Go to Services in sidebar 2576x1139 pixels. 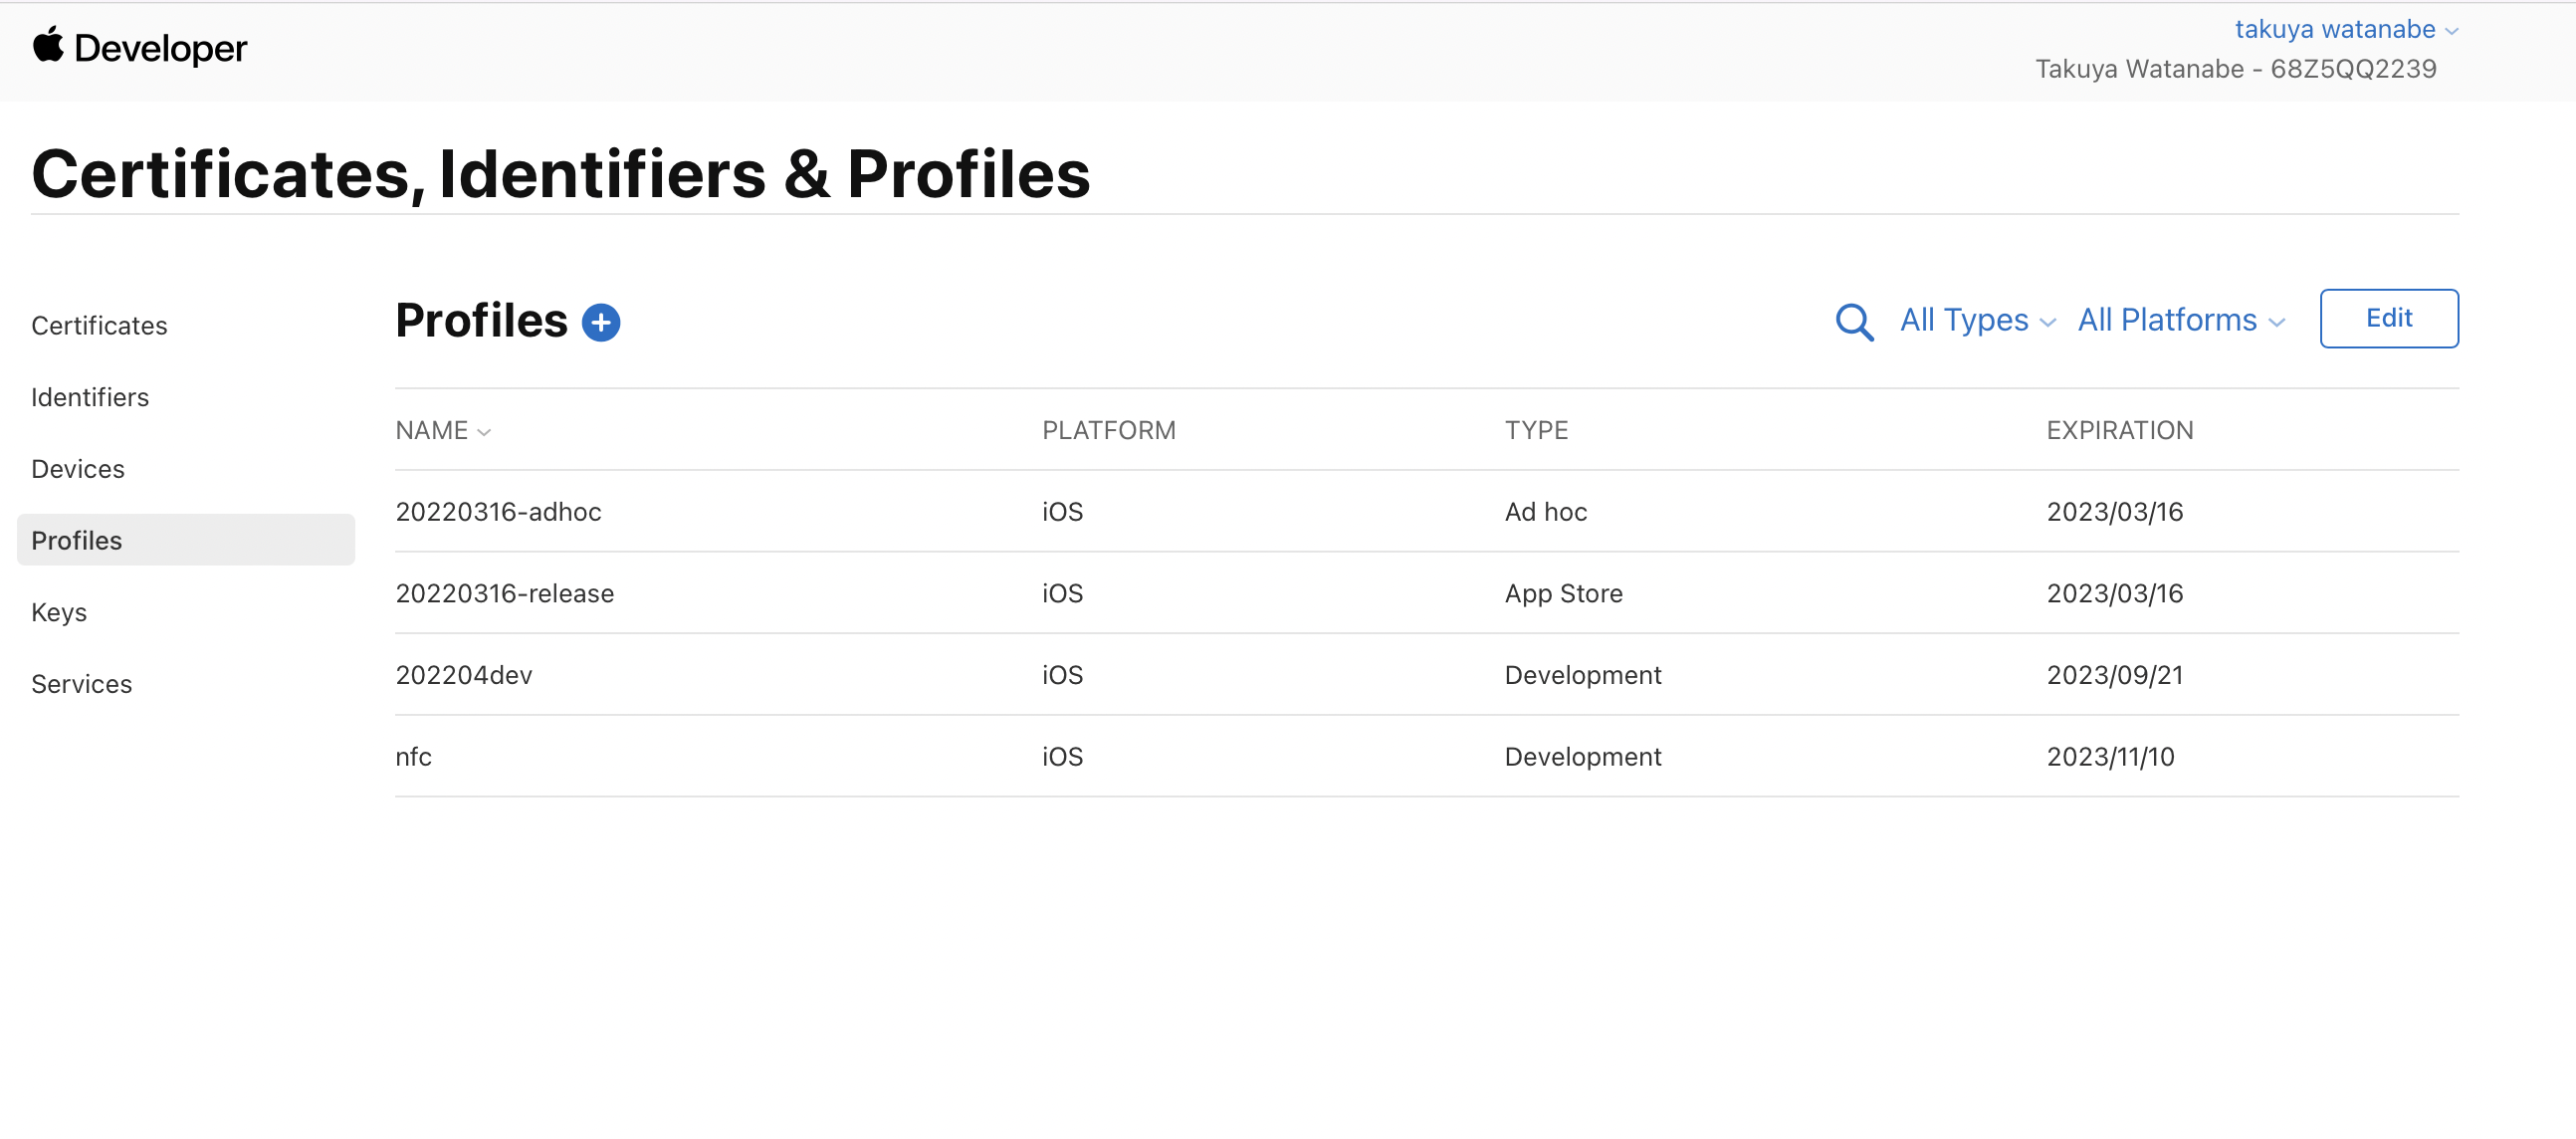point(82,684)
